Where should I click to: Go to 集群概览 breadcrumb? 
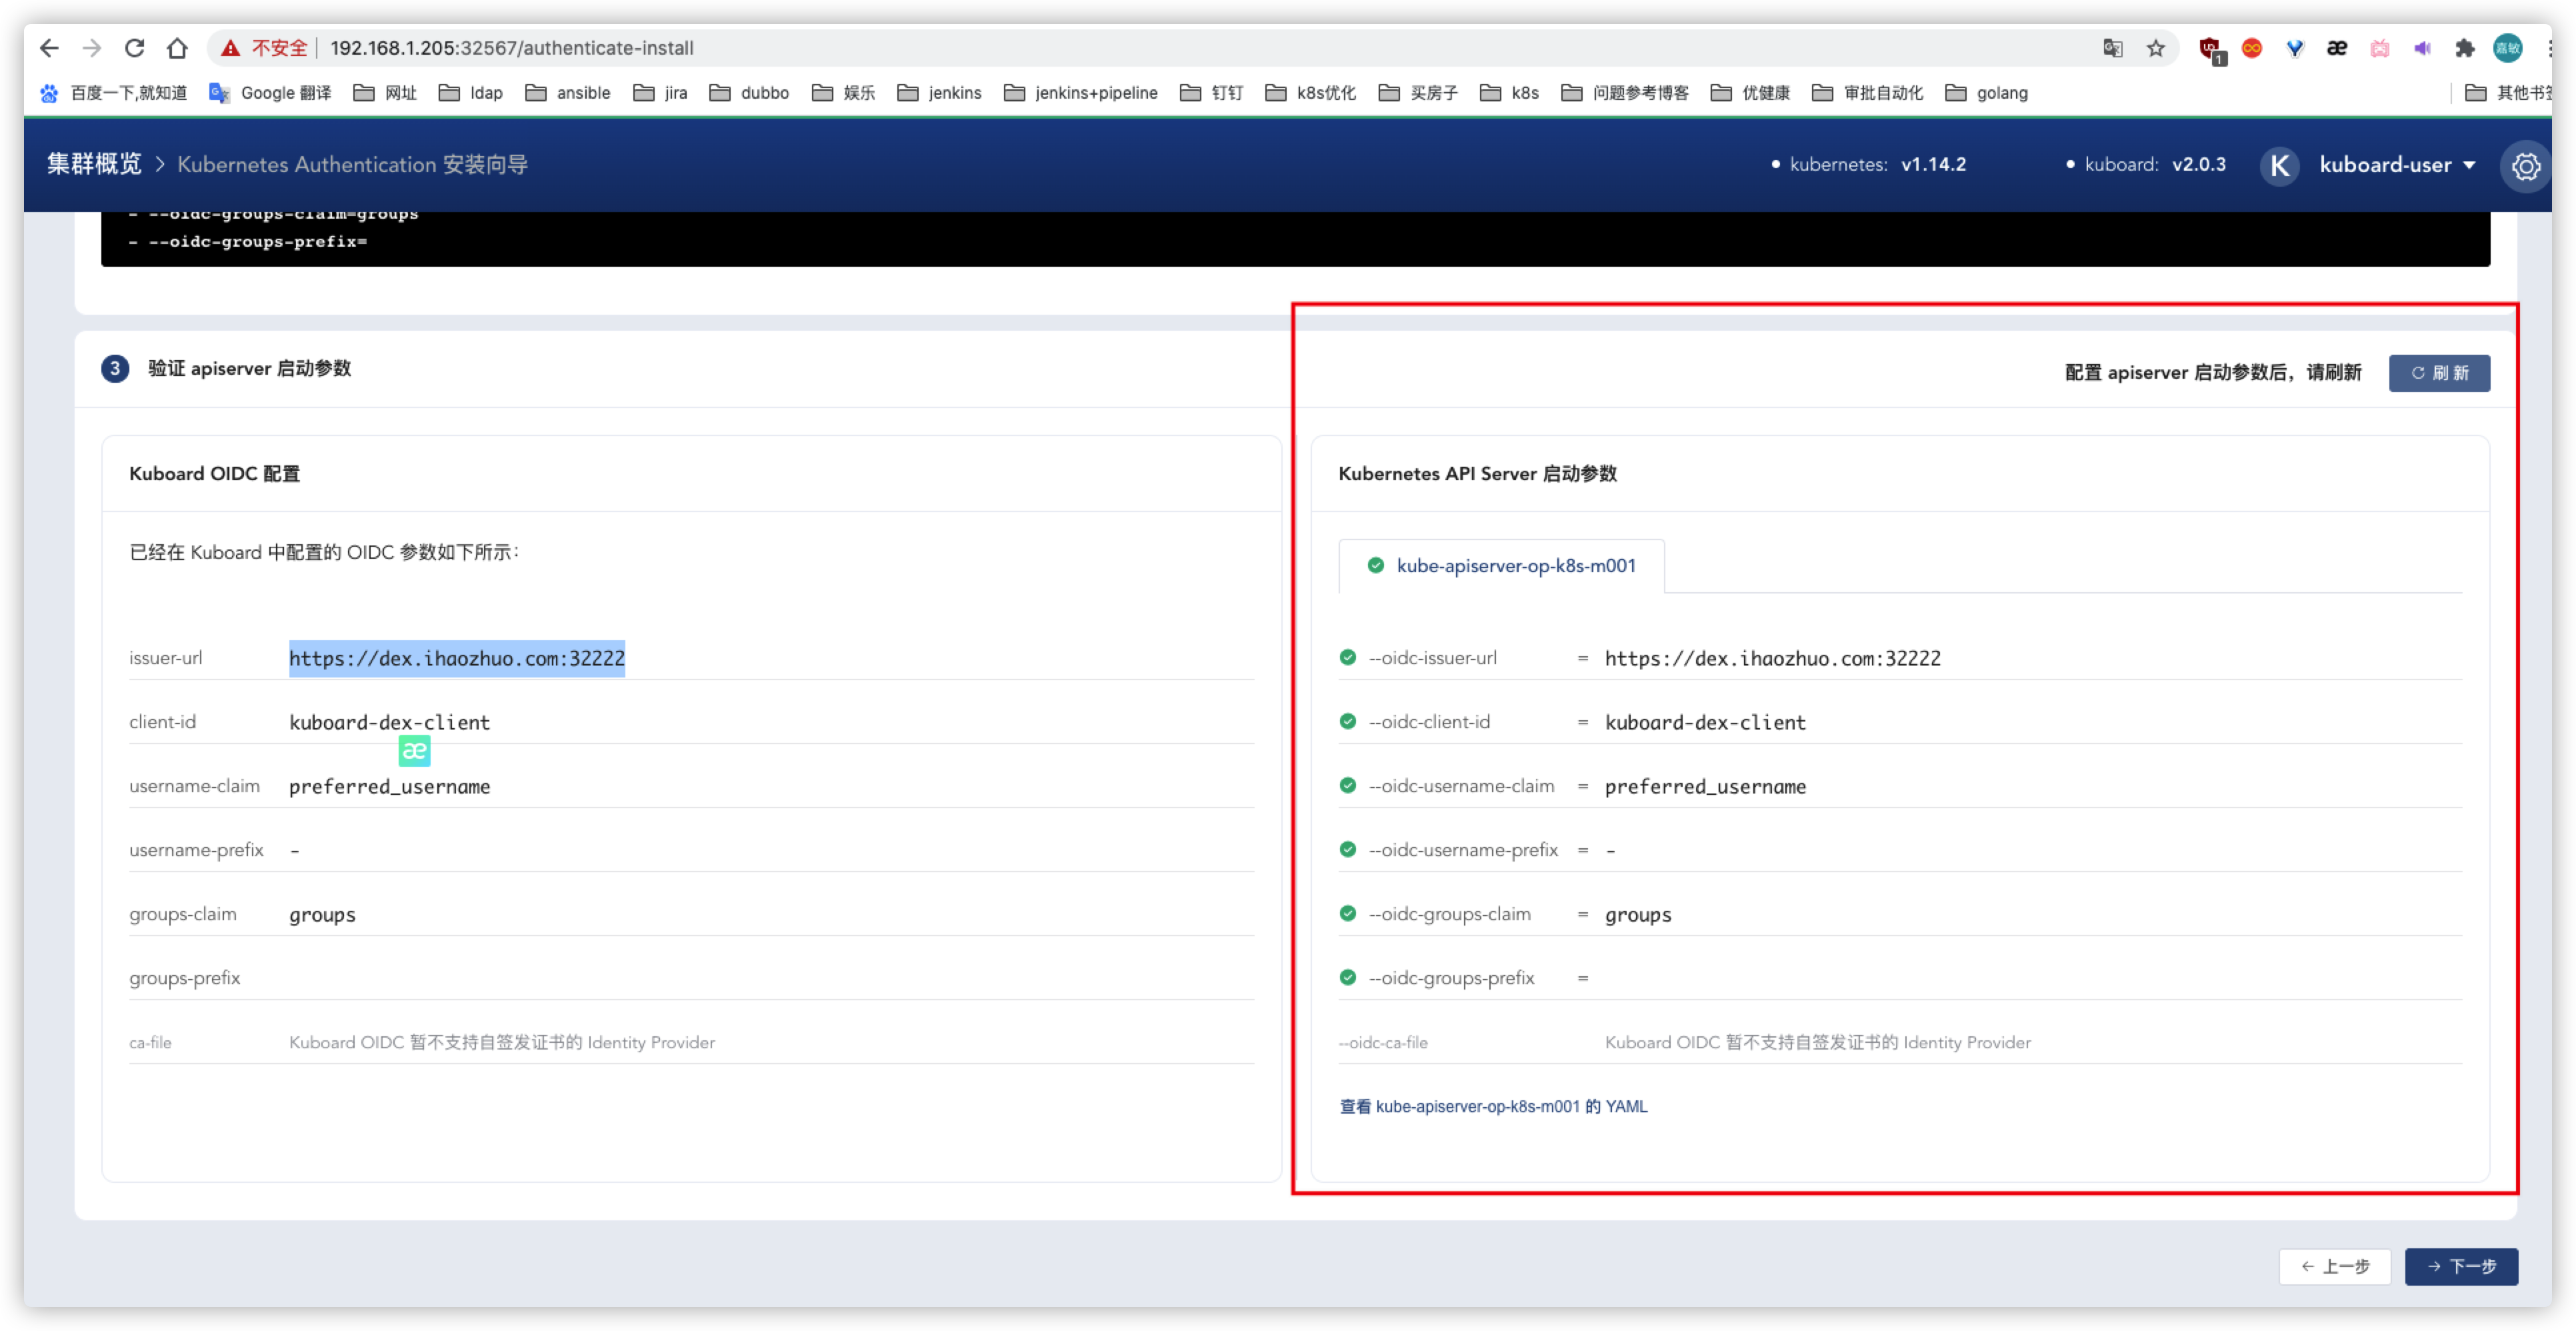pos(94,165)
